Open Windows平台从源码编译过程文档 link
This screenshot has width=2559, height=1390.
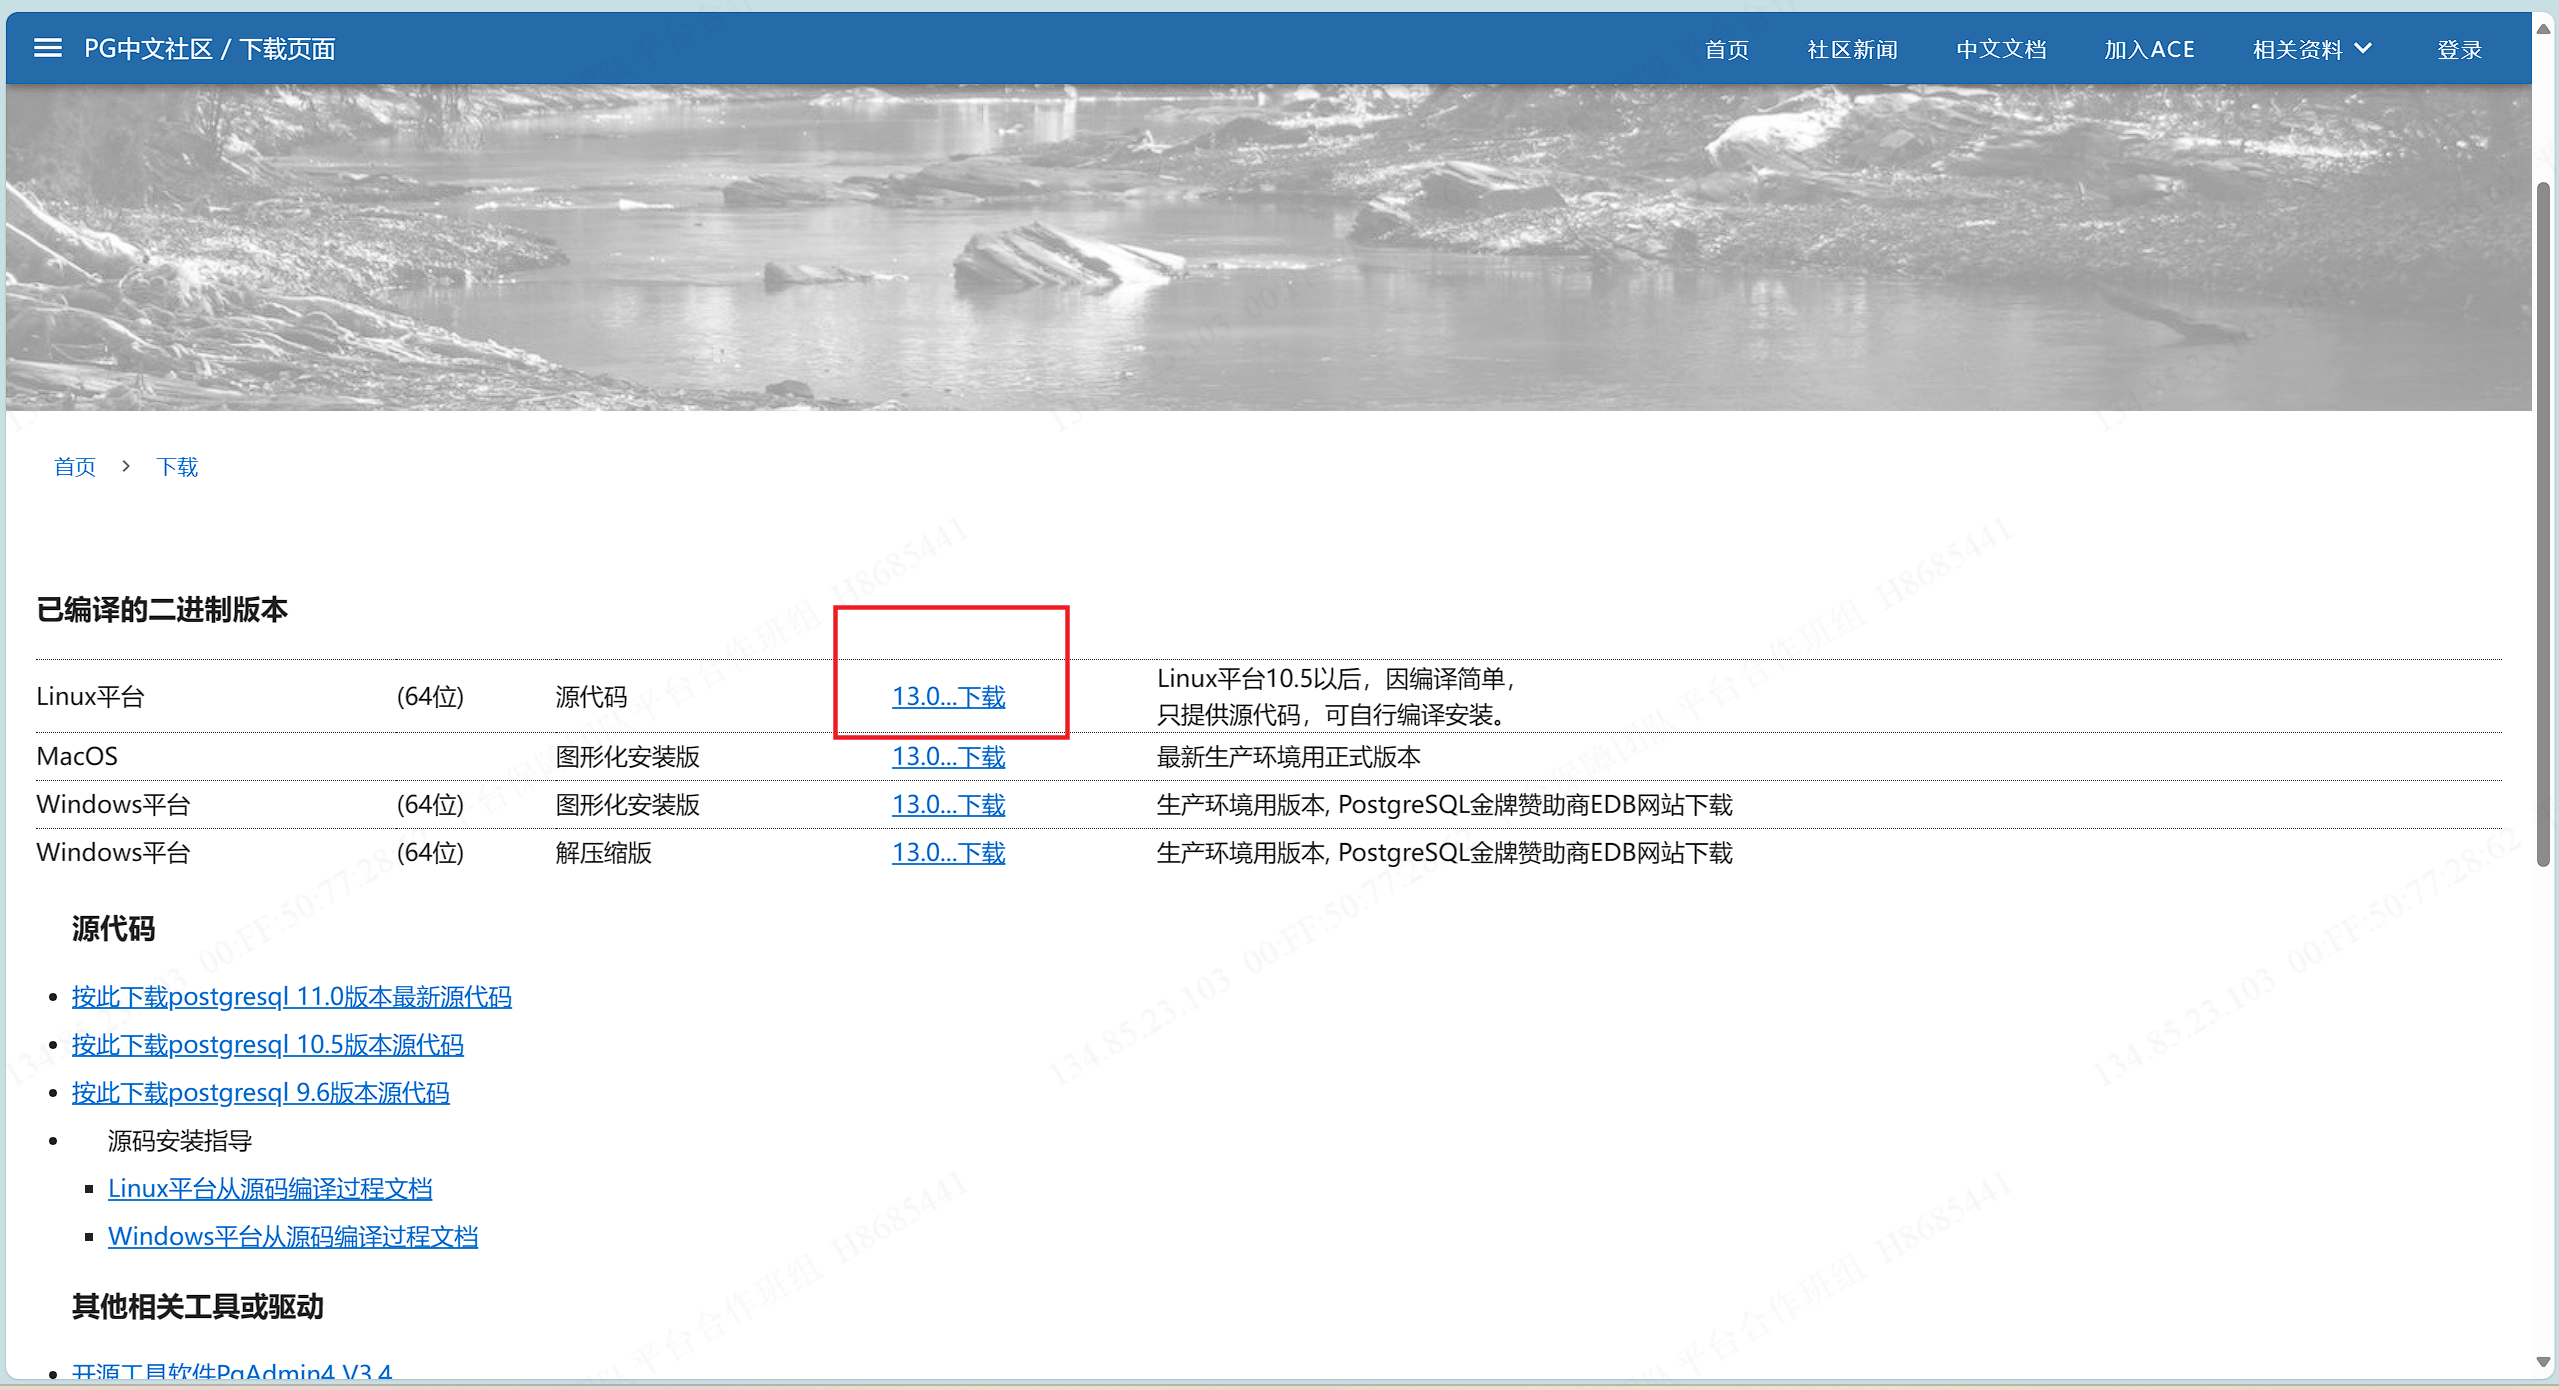[293, 1237]
